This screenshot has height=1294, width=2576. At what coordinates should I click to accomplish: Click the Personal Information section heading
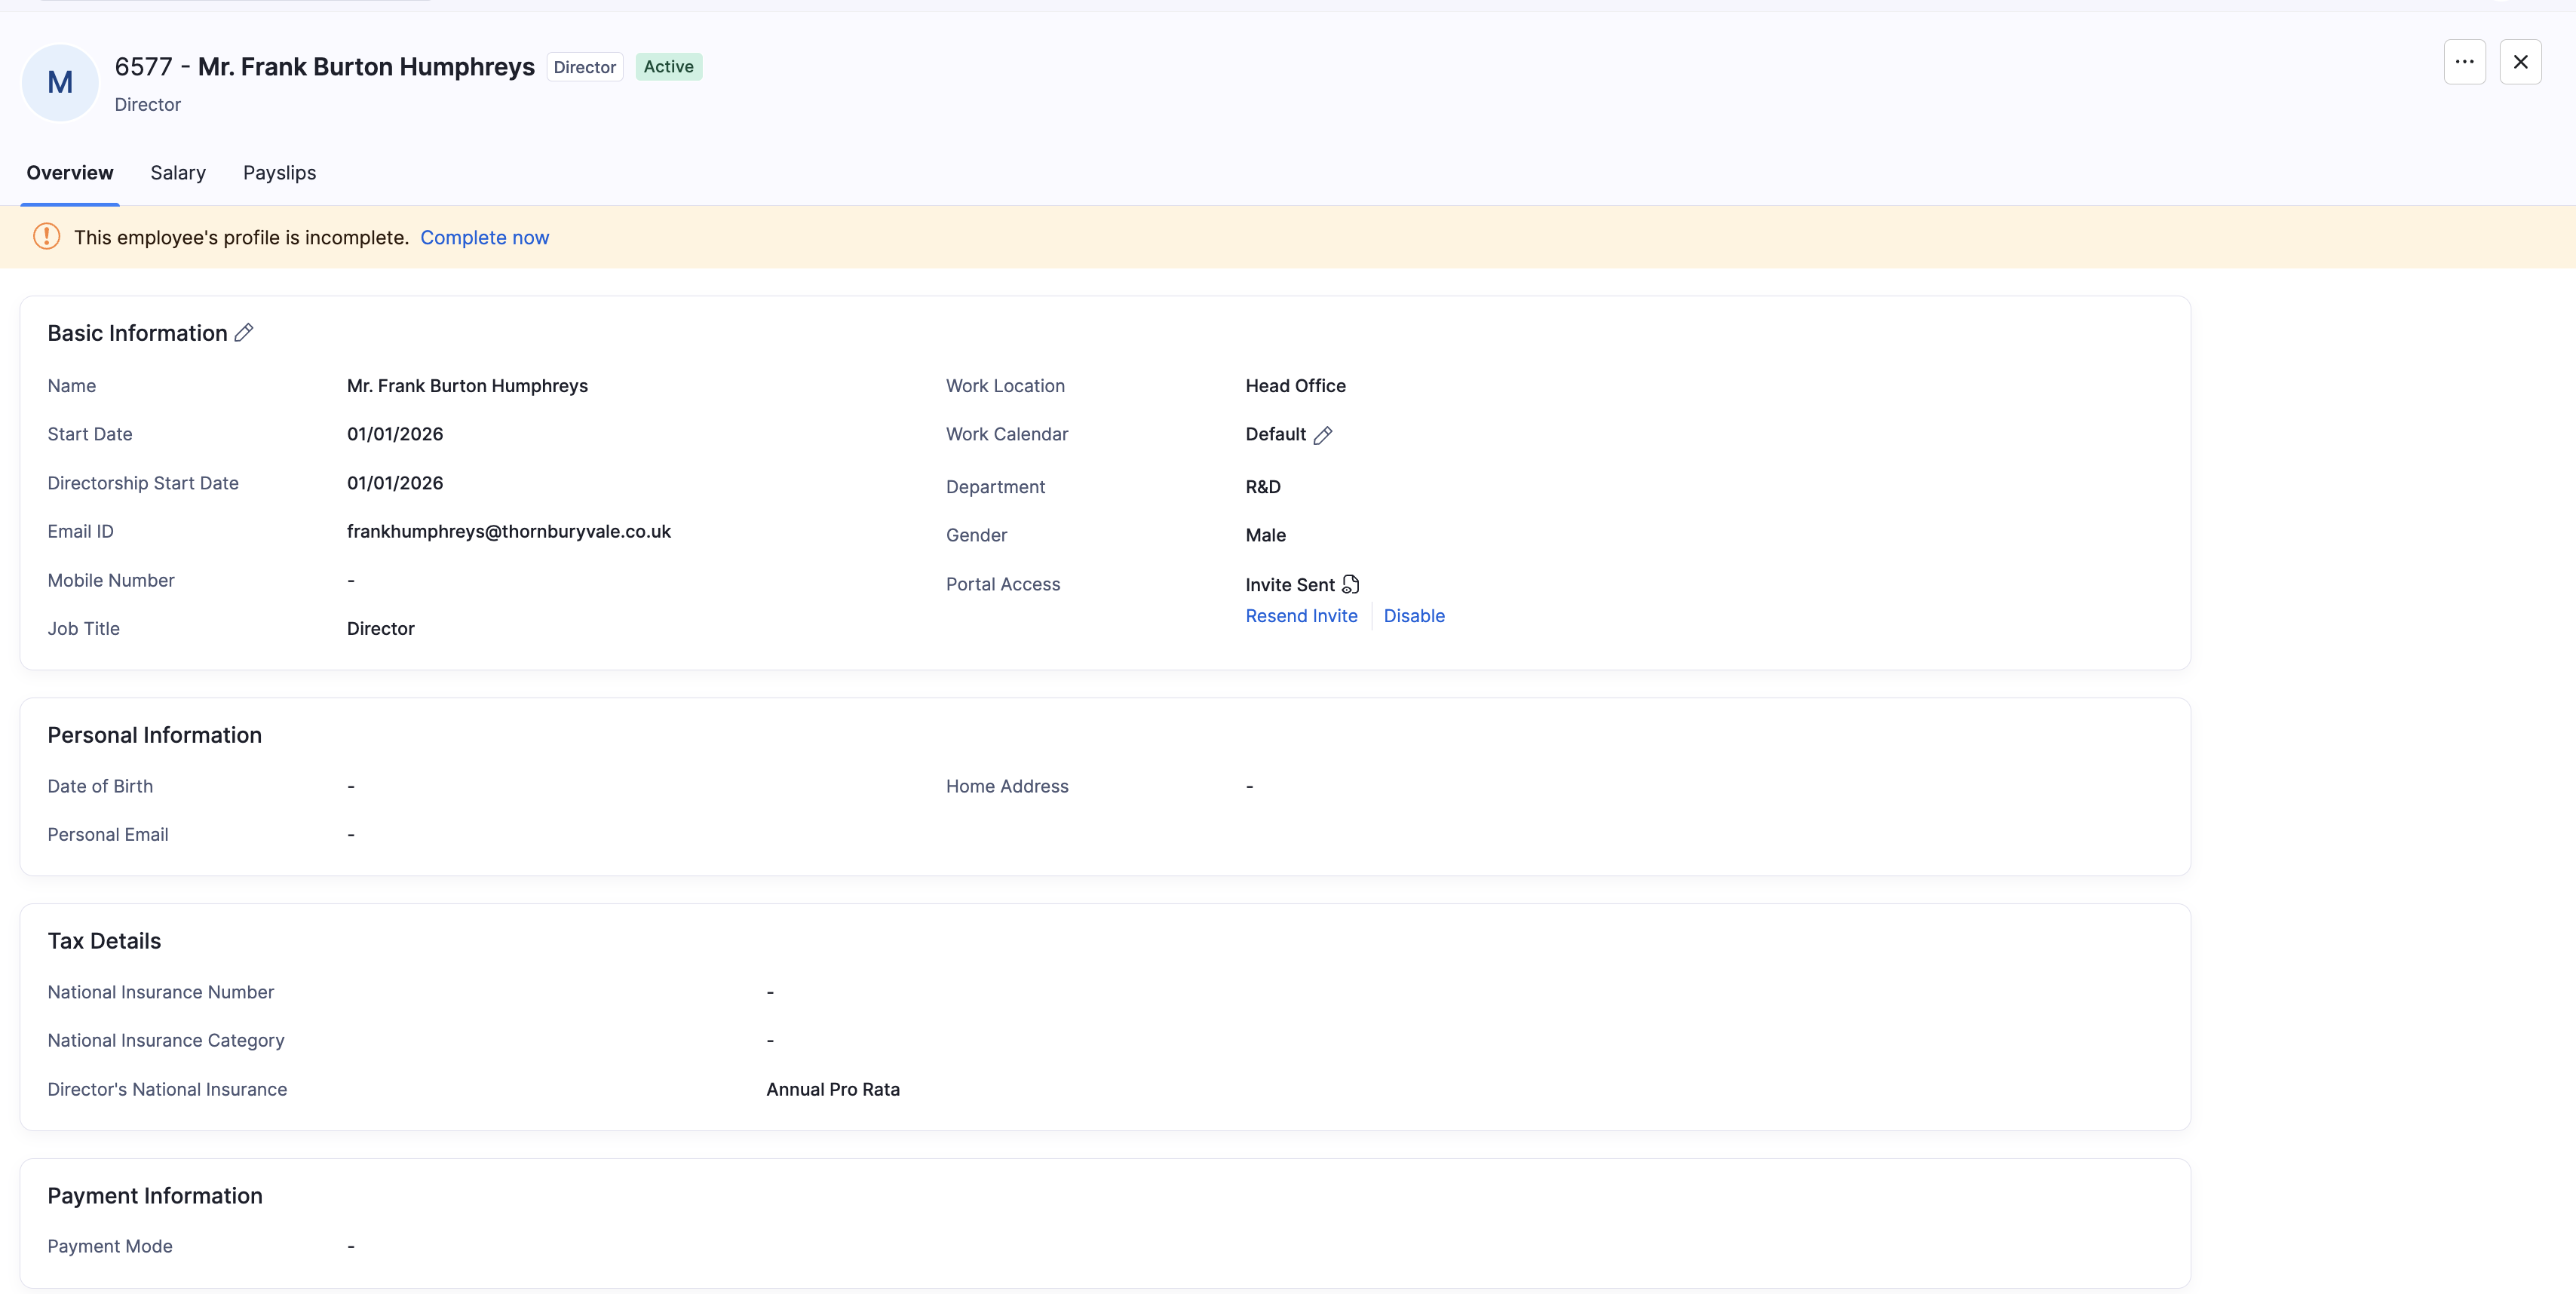point(155,735)
